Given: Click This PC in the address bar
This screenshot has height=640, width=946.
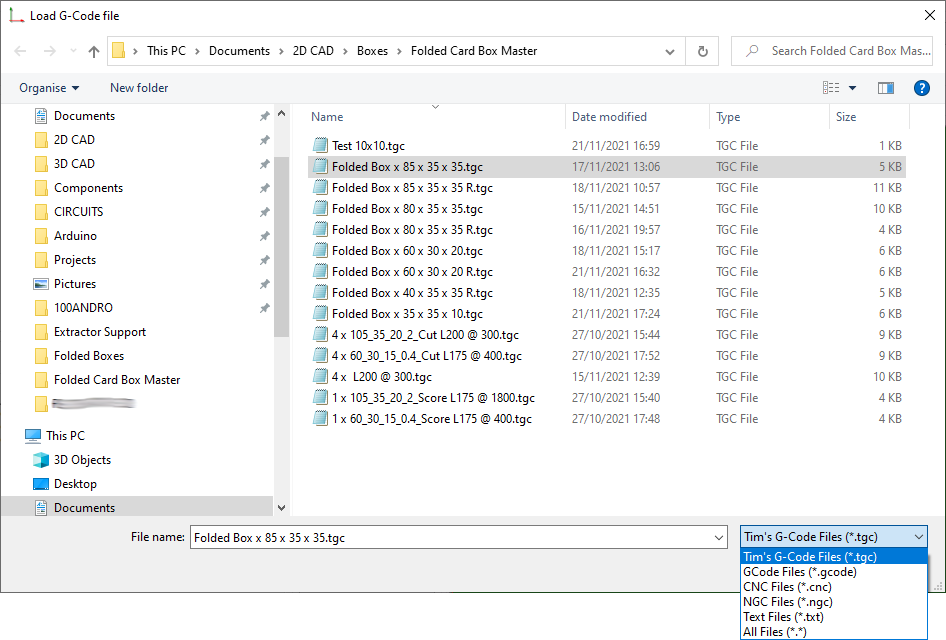Looking at the screenshot, I should tap(166, 51).
